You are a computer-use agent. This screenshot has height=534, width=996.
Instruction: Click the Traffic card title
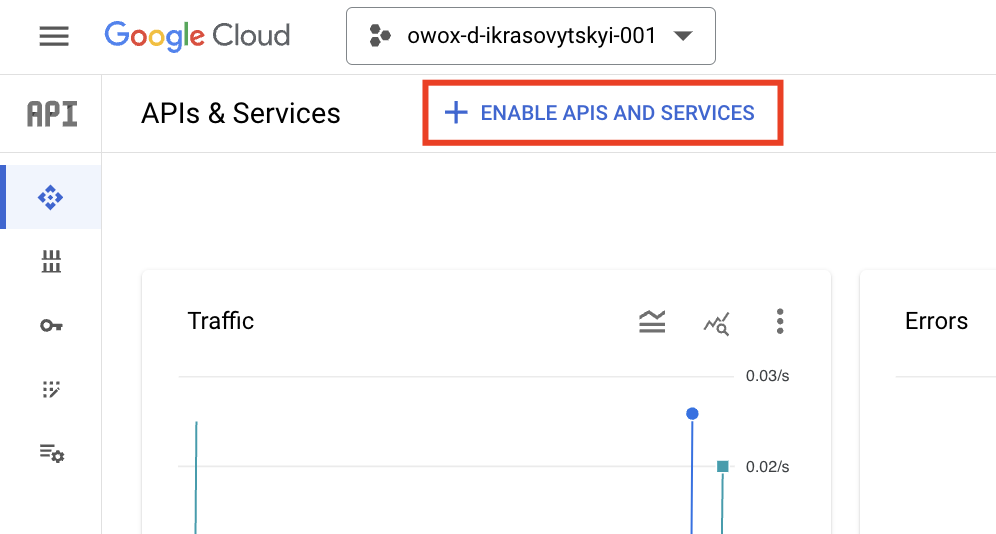tap(220, 321)
